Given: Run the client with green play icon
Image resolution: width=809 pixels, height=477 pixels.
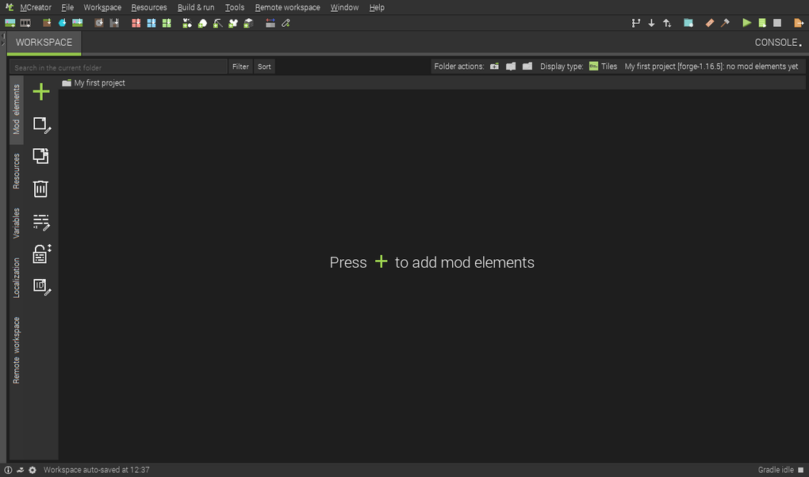Looking at the screenshot, I should point(746,23).
